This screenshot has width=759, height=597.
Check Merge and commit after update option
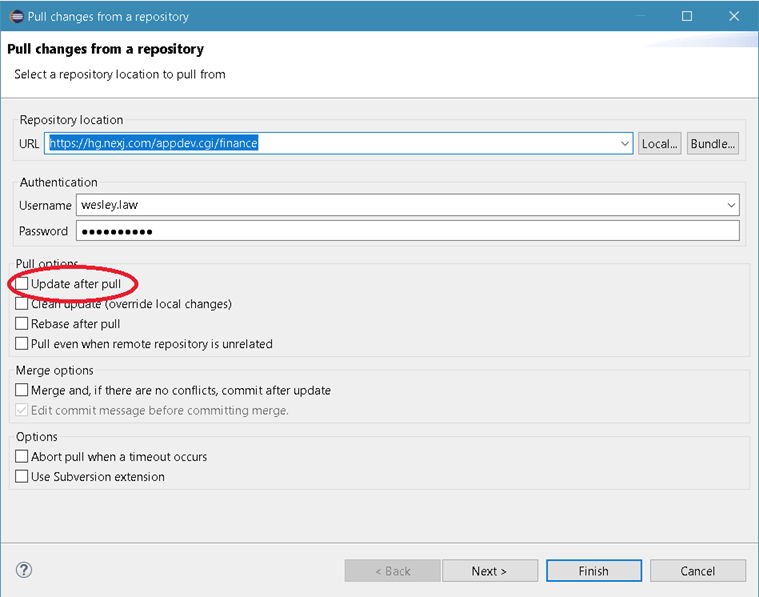(22, 391)
